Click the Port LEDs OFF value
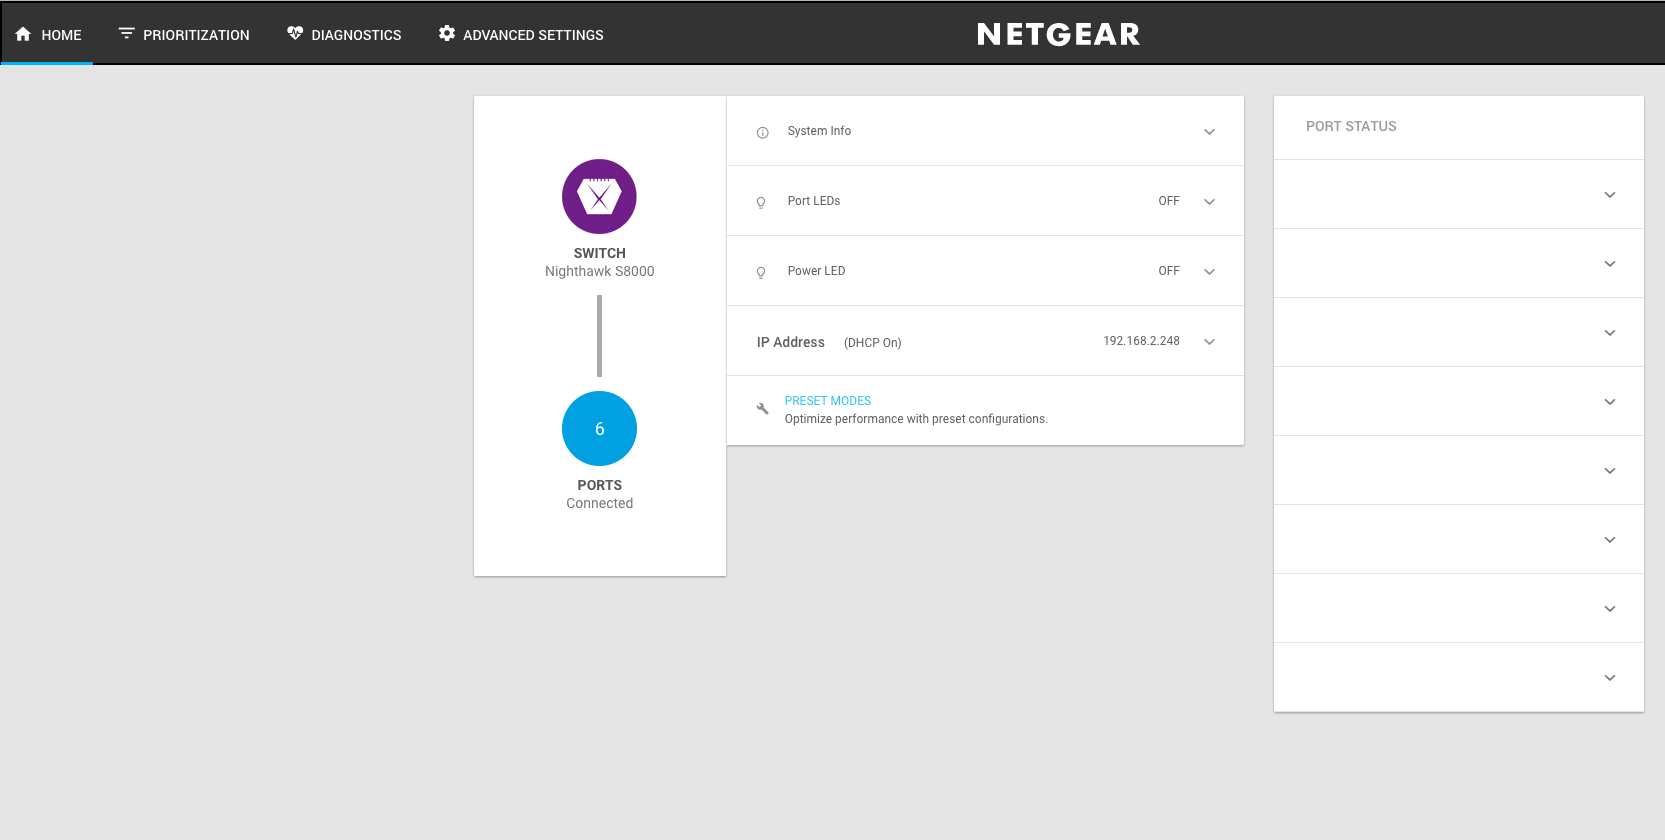Screen dimensions: 1665x840 pos(1169,201)
